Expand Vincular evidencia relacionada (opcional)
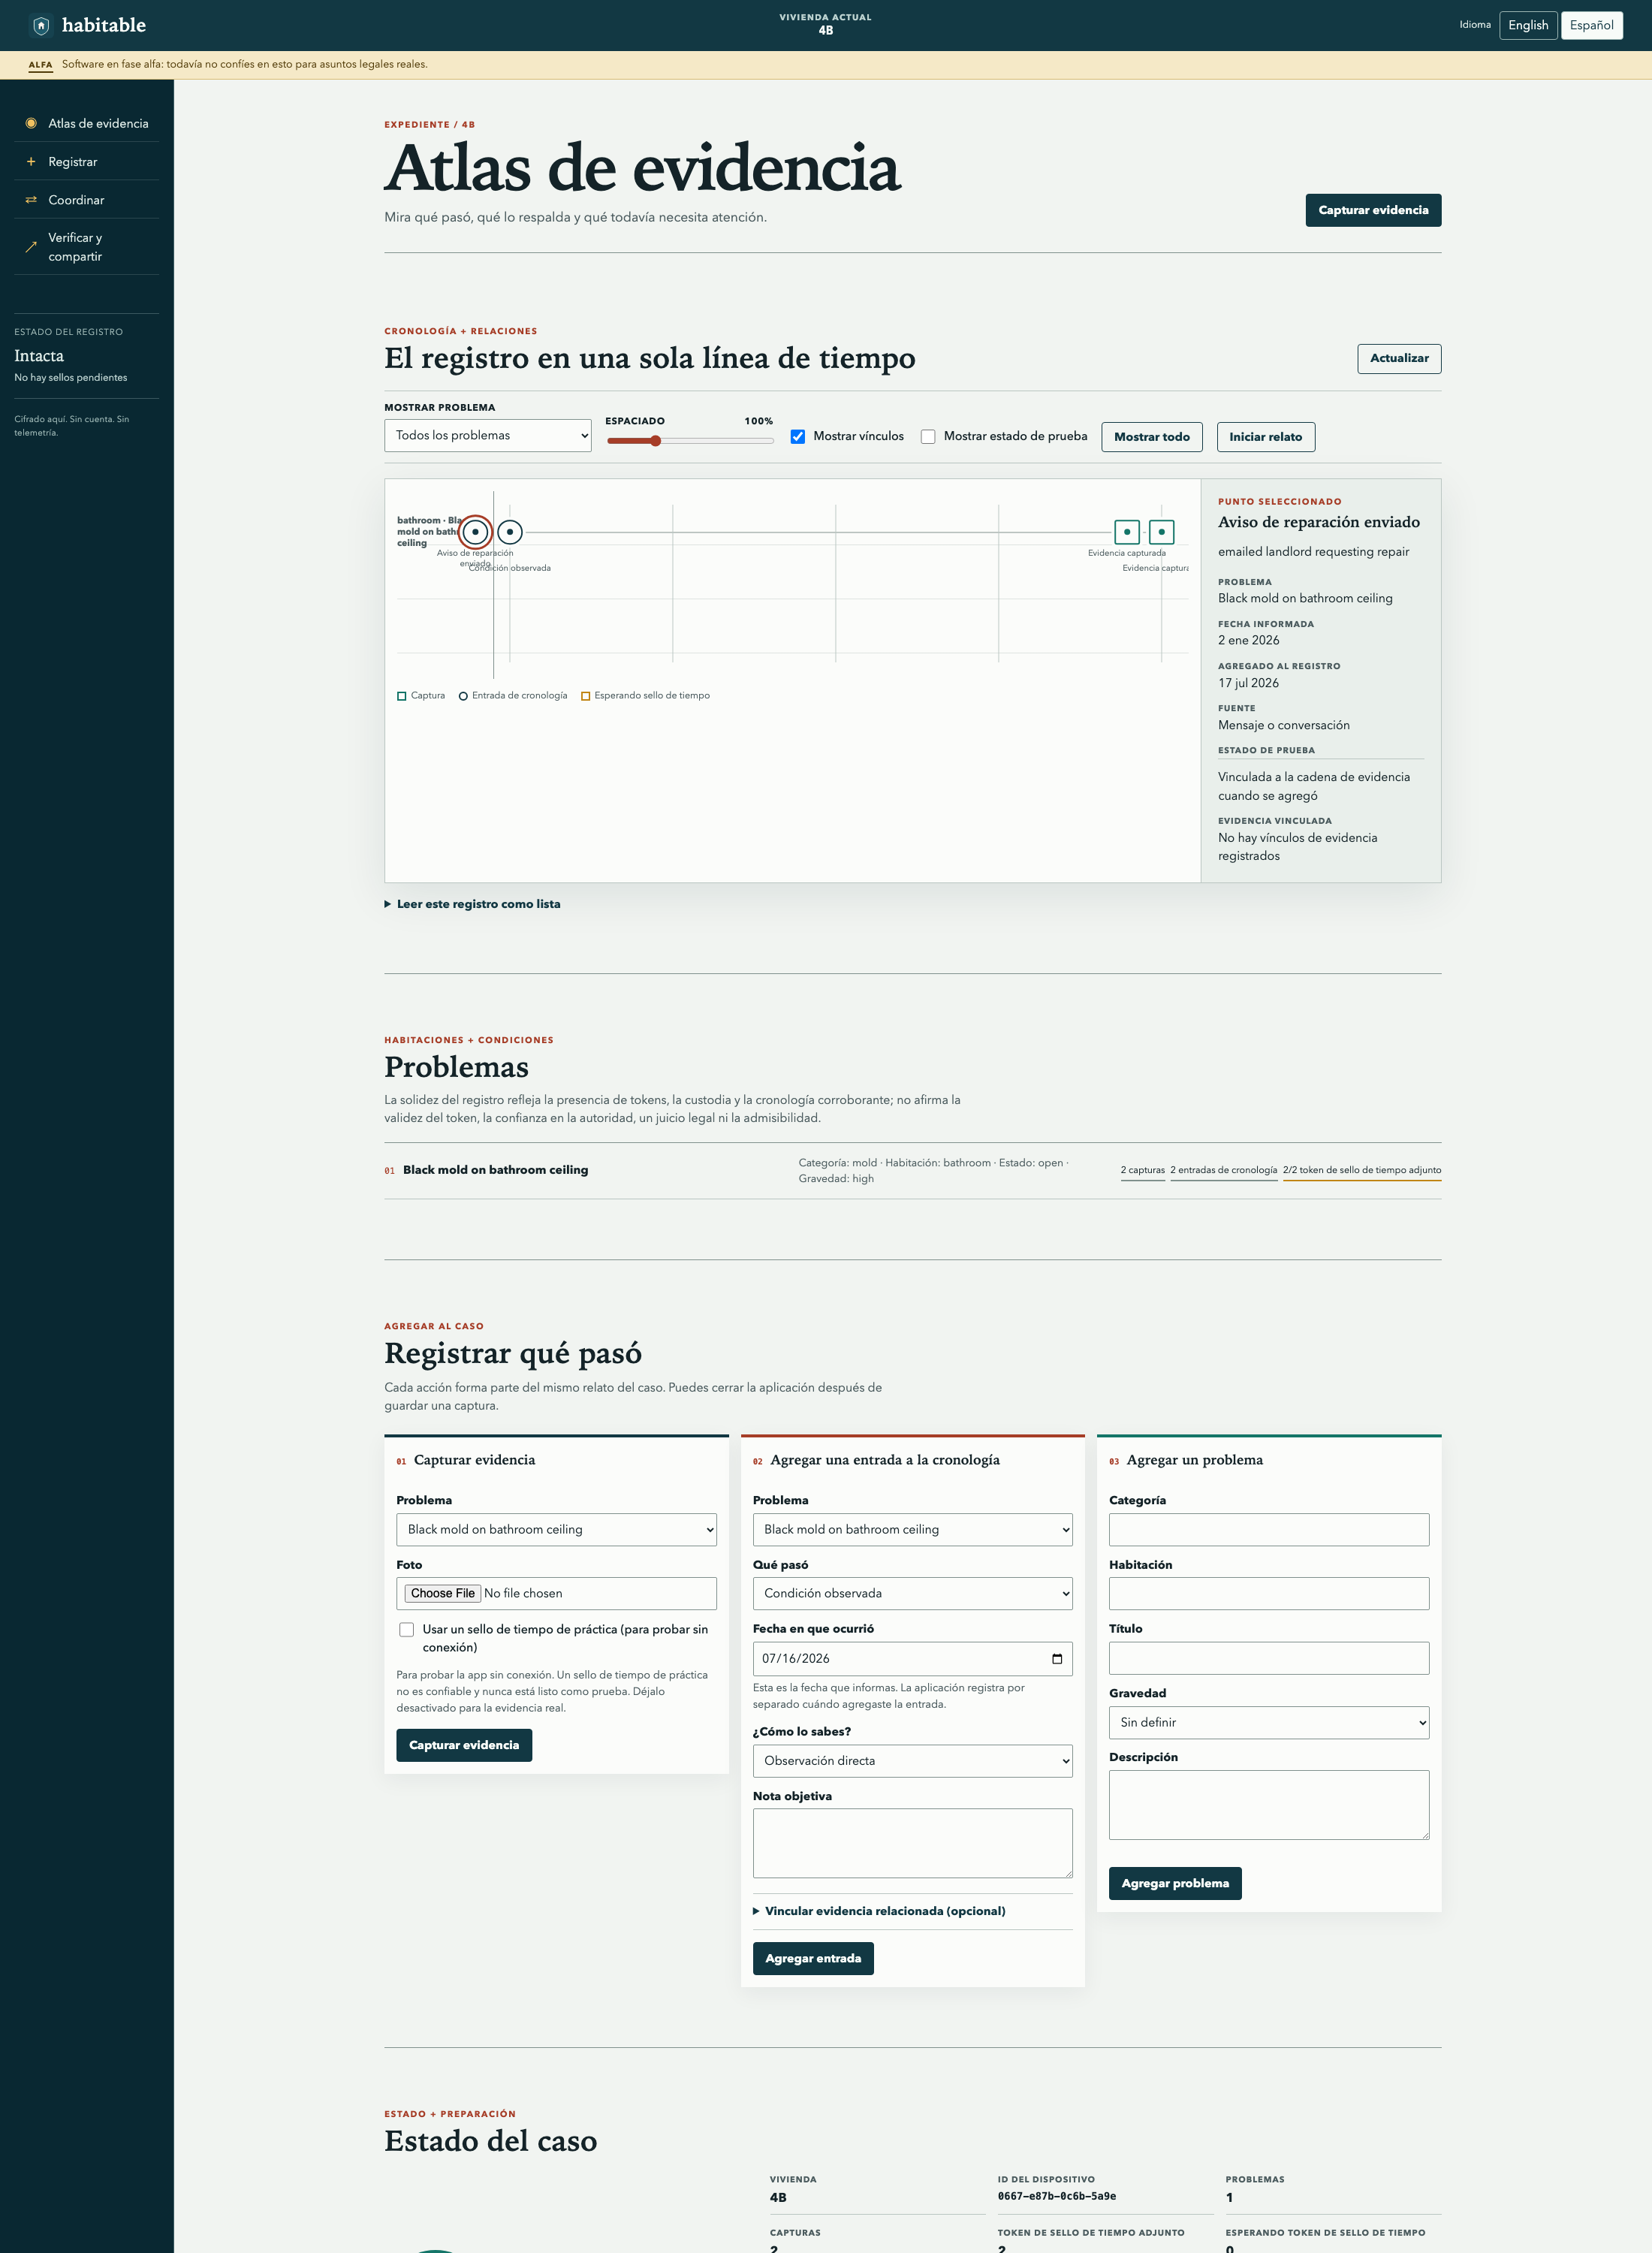 pyautogui.click(x=879, y=1911)
